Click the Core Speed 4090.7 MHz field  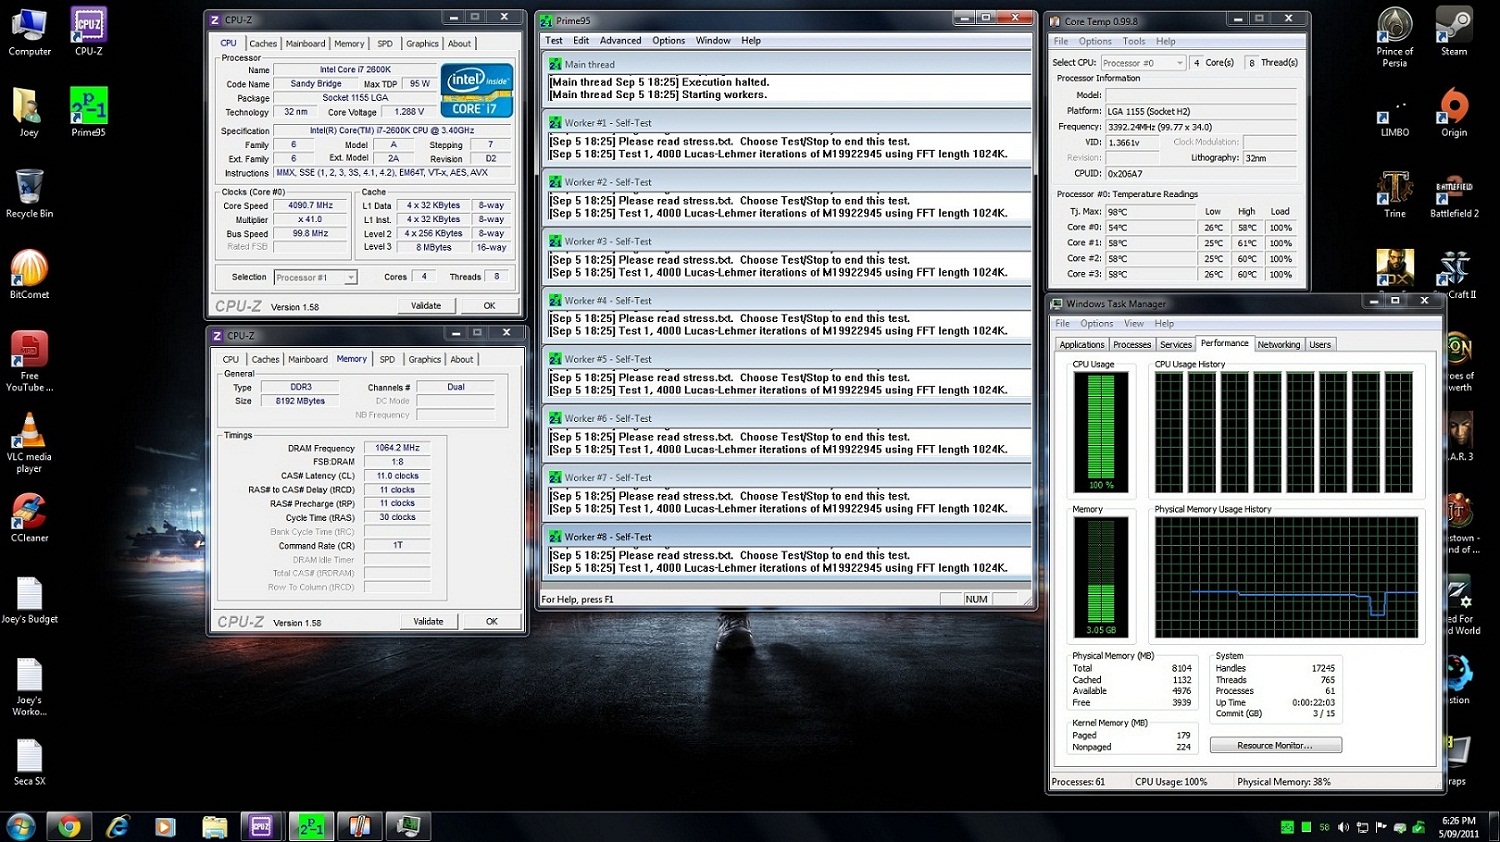[x=310, y=206]
